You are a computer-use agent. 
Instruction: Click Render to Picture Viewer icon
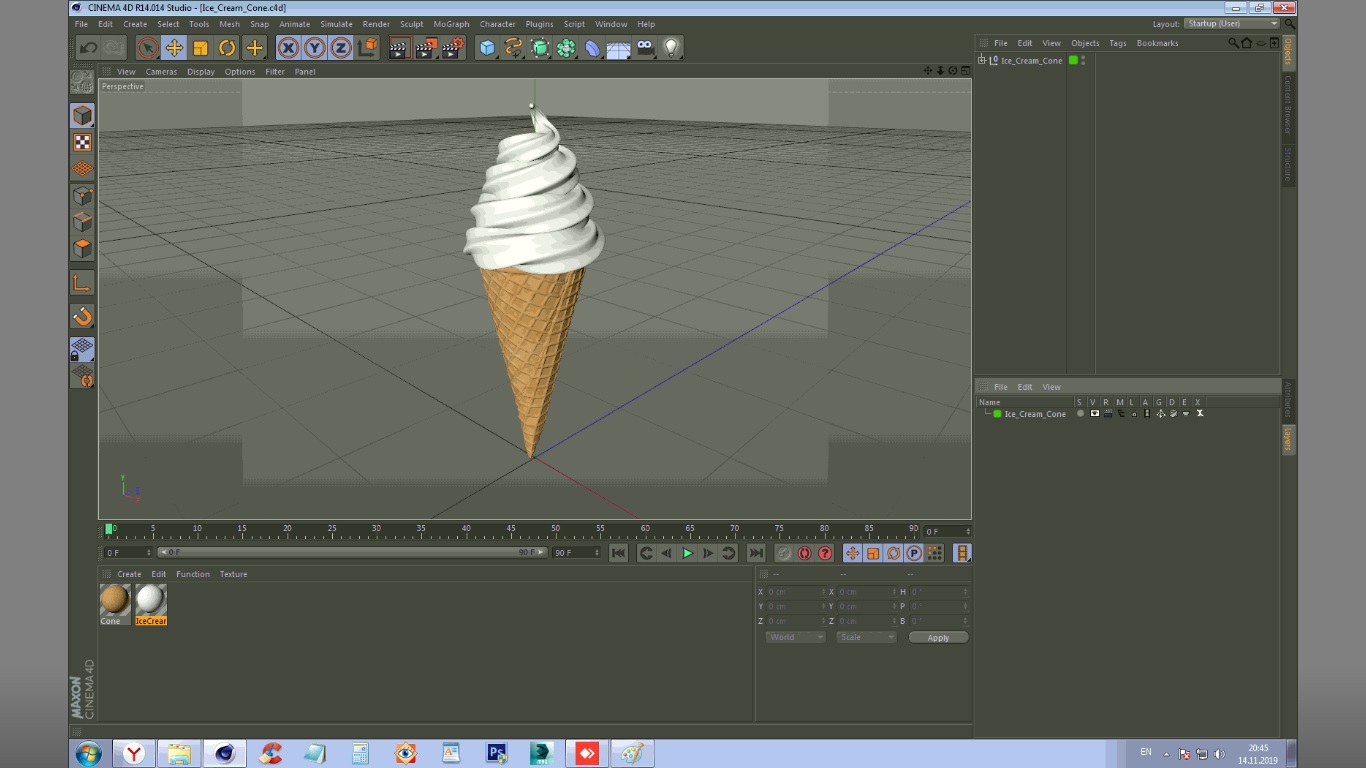pos(426,47)
